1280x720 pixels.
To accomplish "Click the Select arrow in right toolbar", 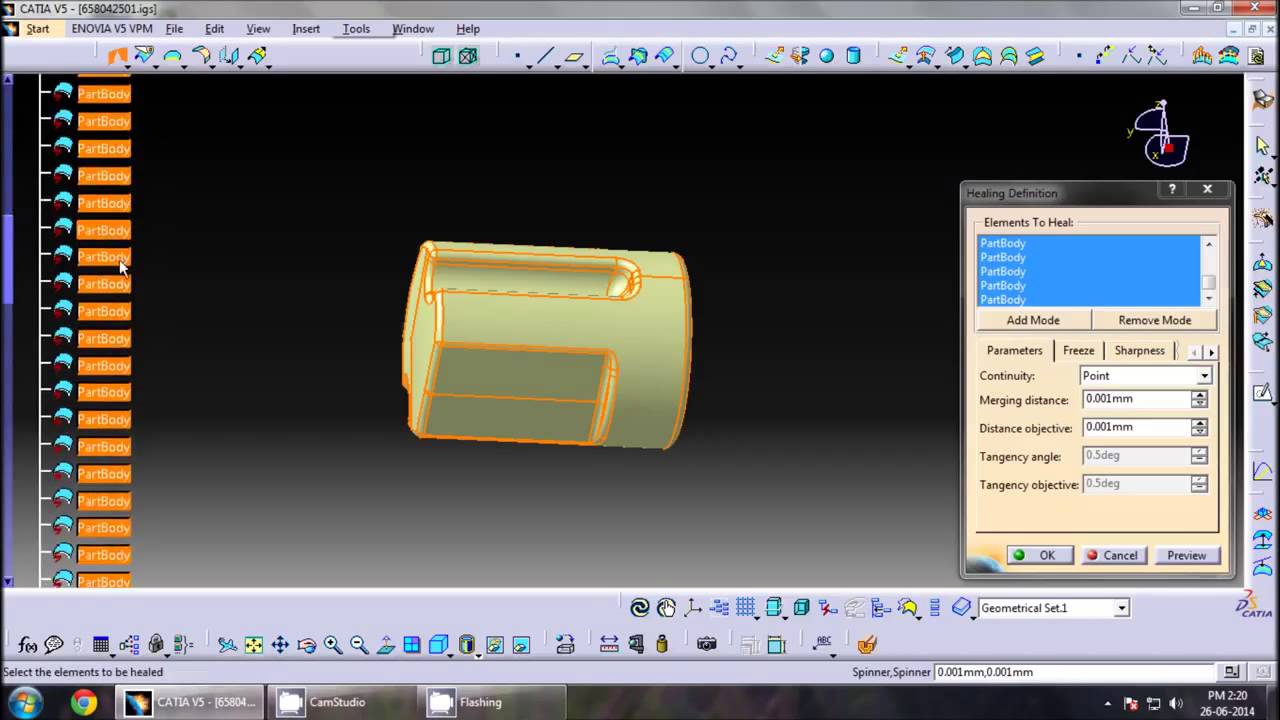I will [x=1262, y=146].
